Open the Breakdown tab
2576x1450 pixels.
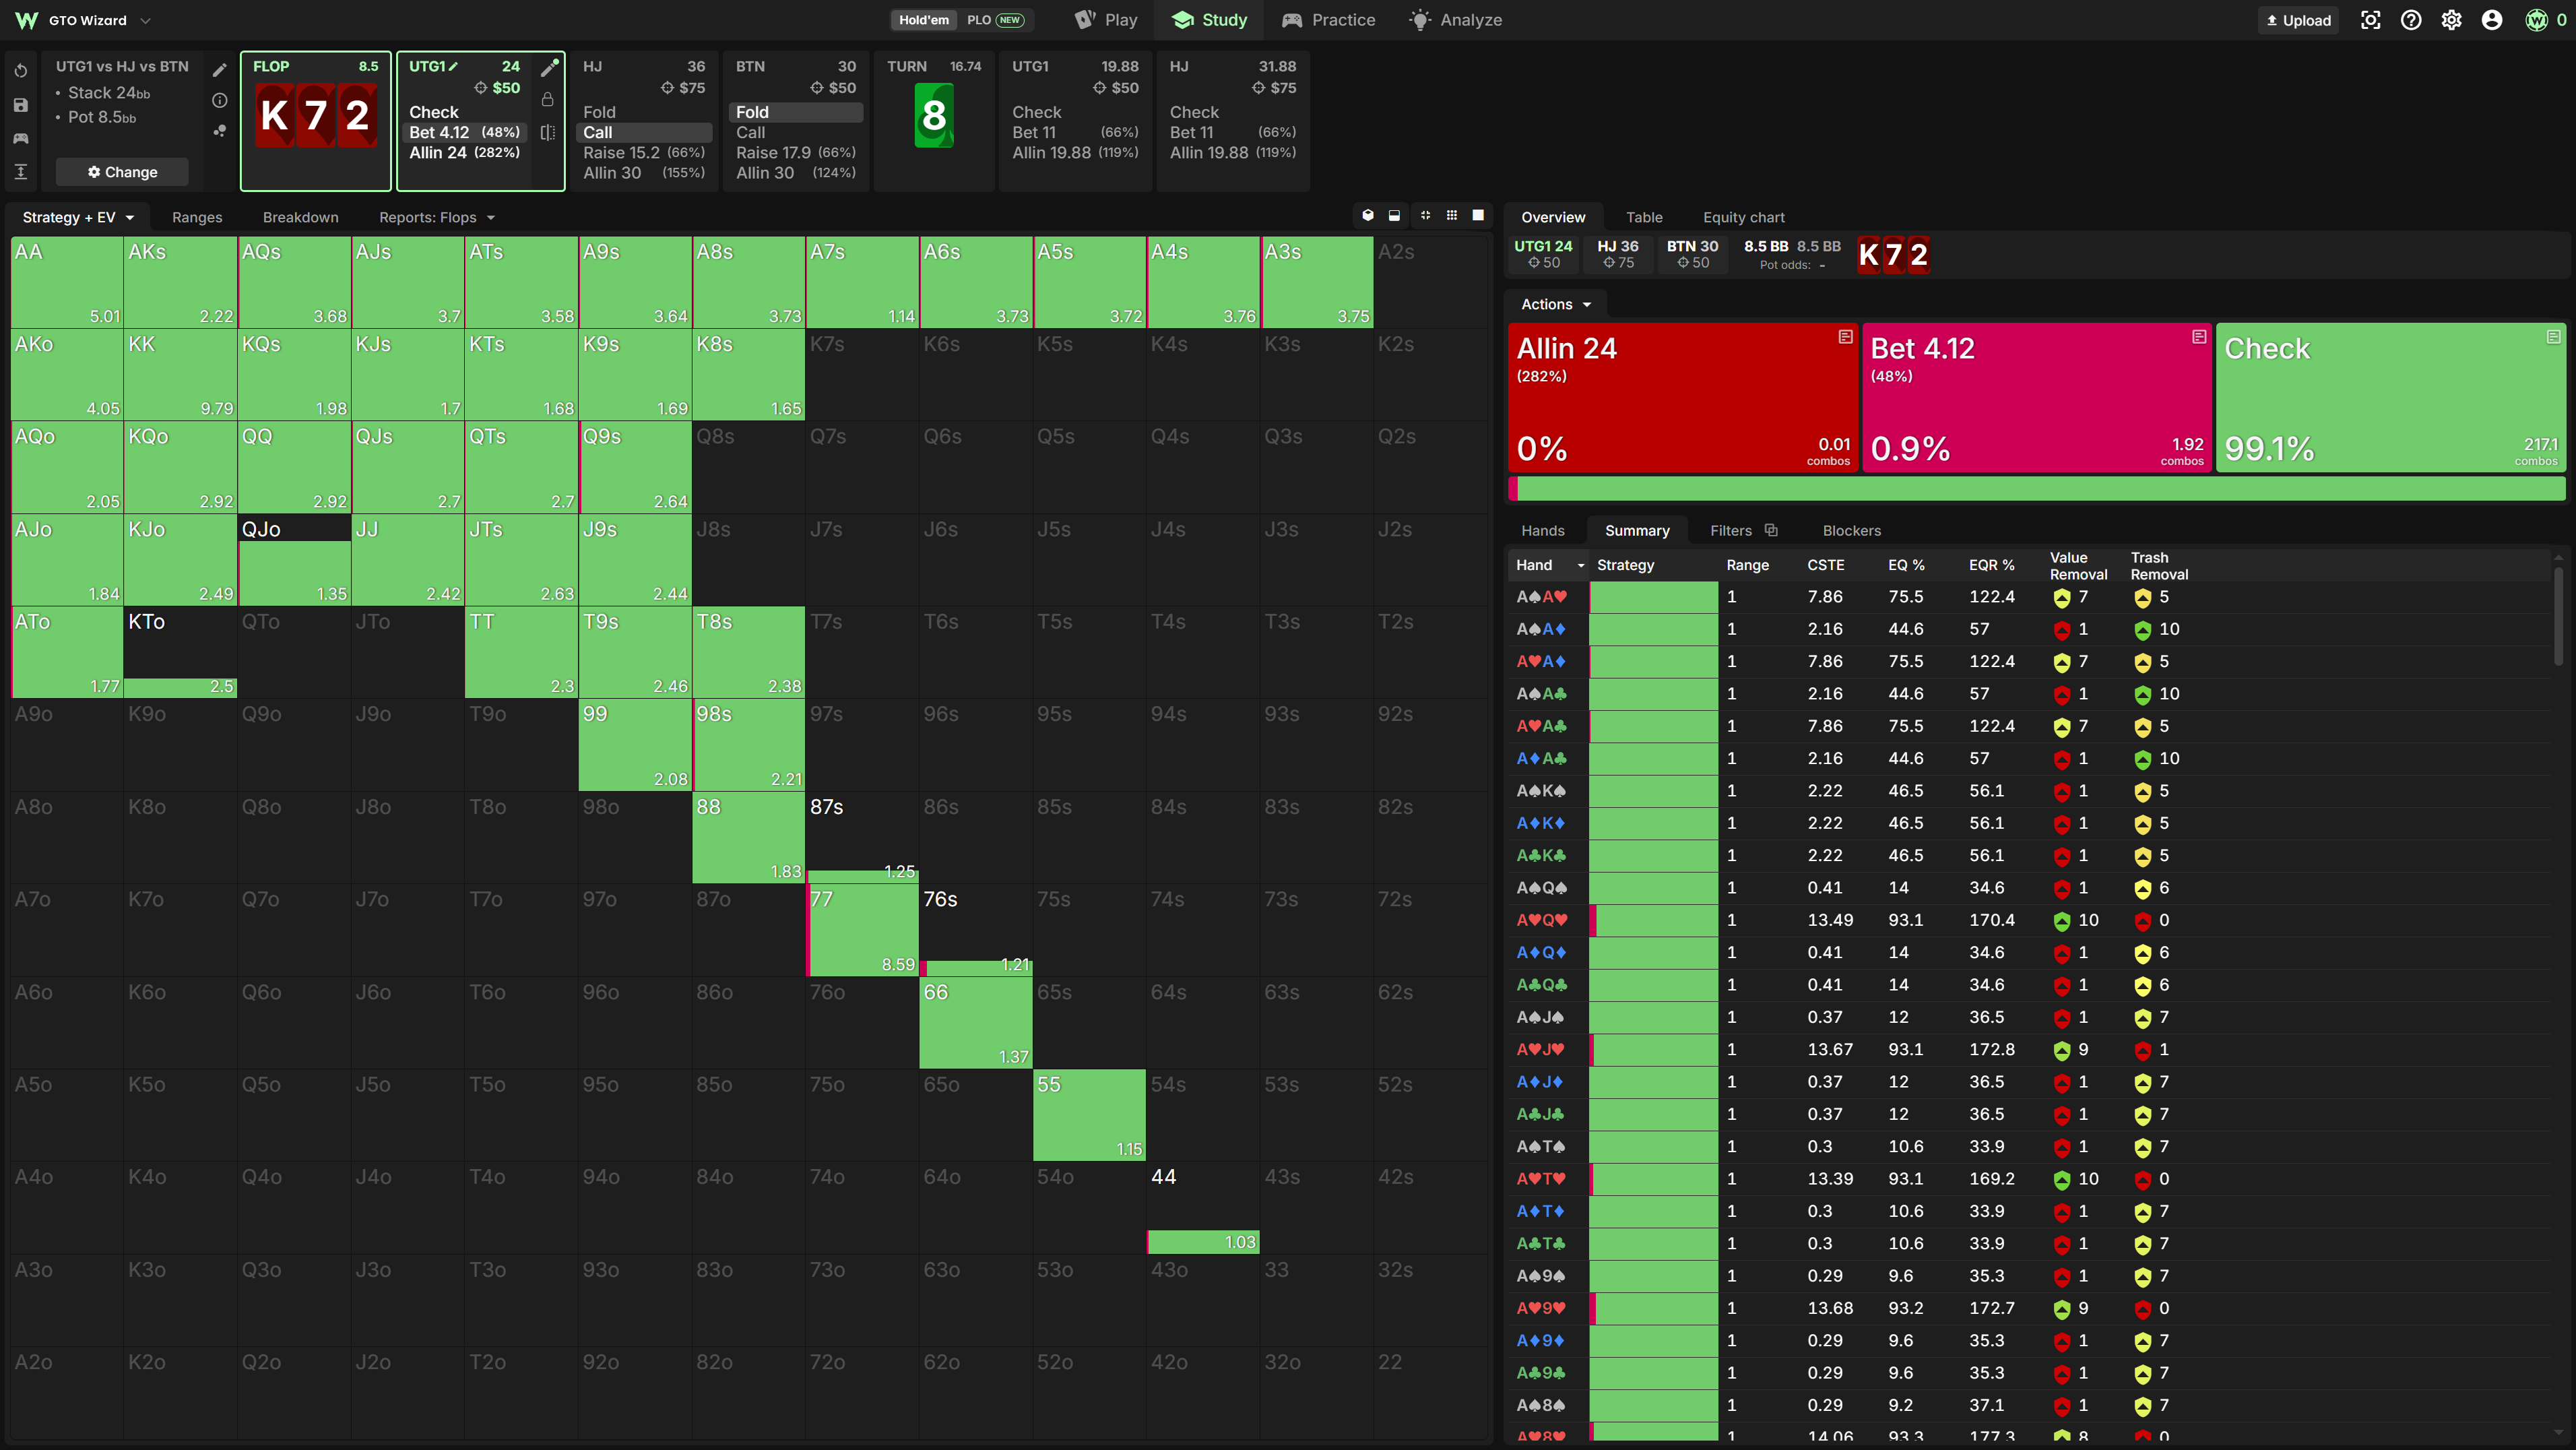300,217
